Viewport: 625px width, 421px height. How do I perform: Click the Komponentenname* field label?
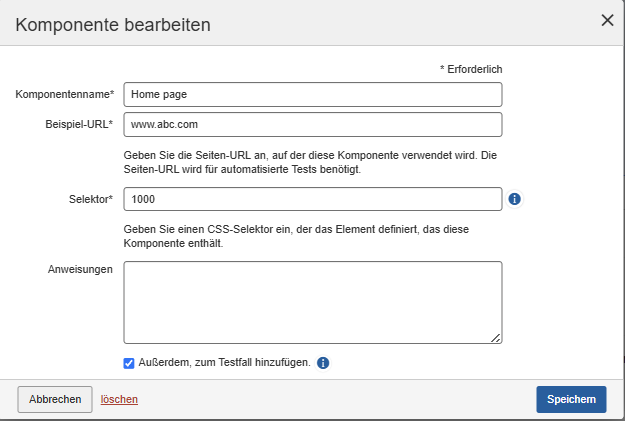65,94
